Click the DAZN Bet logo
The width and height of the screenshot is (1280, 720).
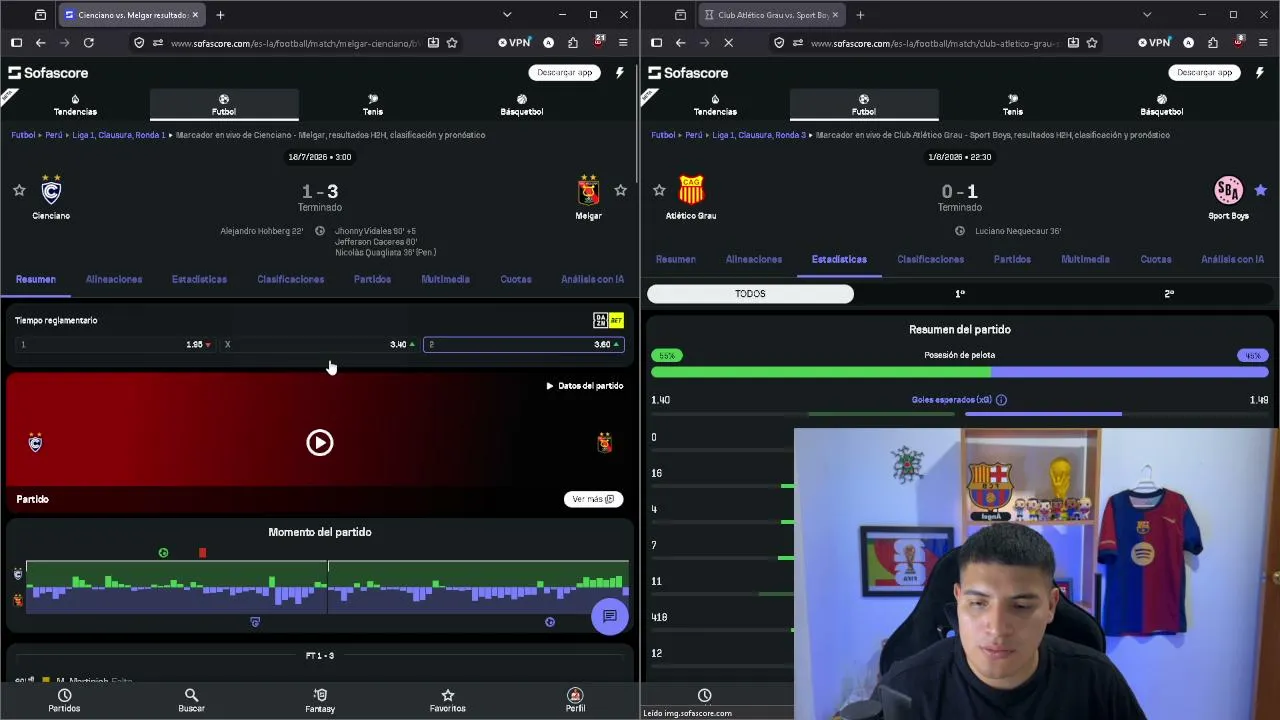[608, 320]
